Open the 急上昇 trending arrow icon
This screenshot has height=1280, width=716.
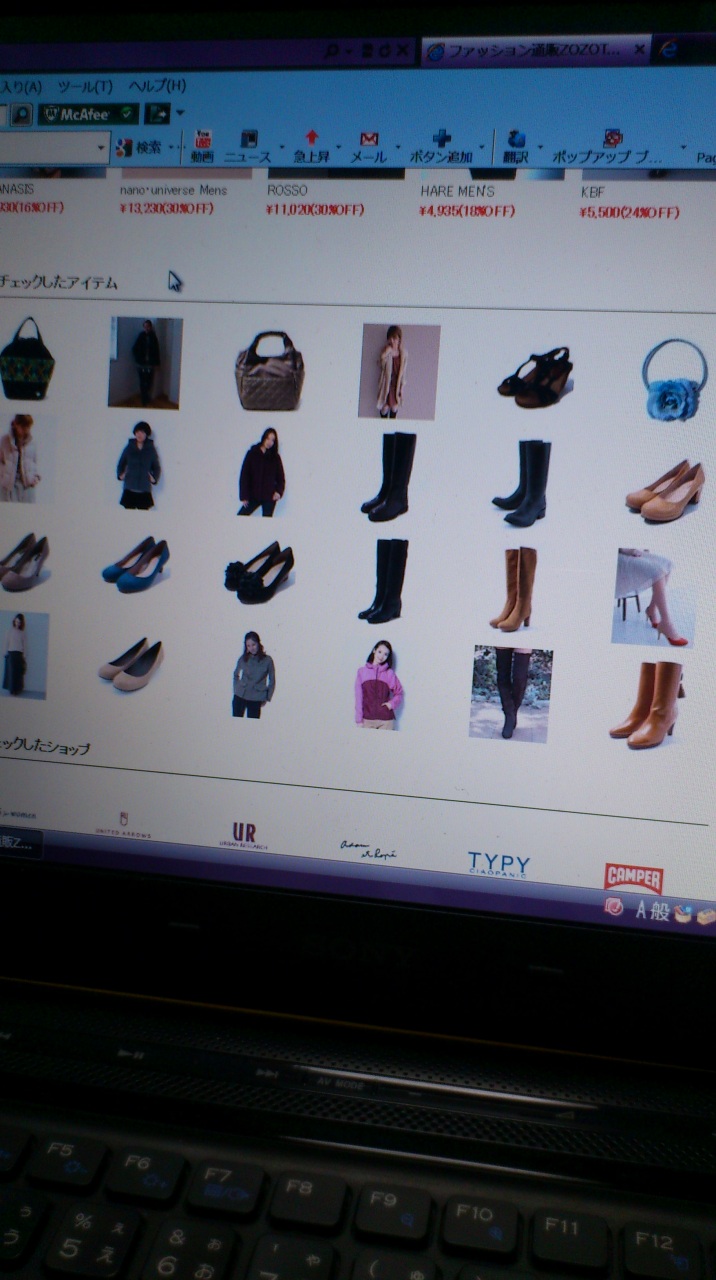(x=311, y=147)
